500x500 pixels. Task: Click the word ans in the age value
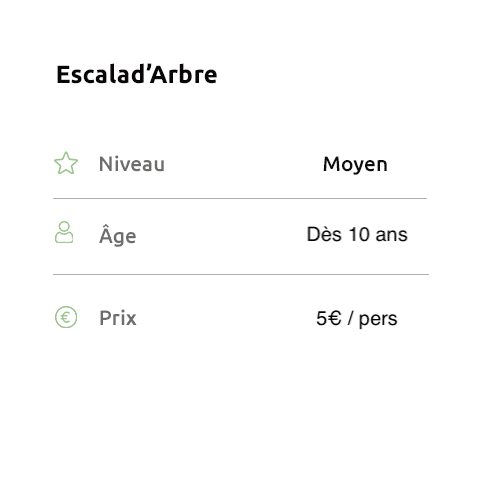[392, 235]
